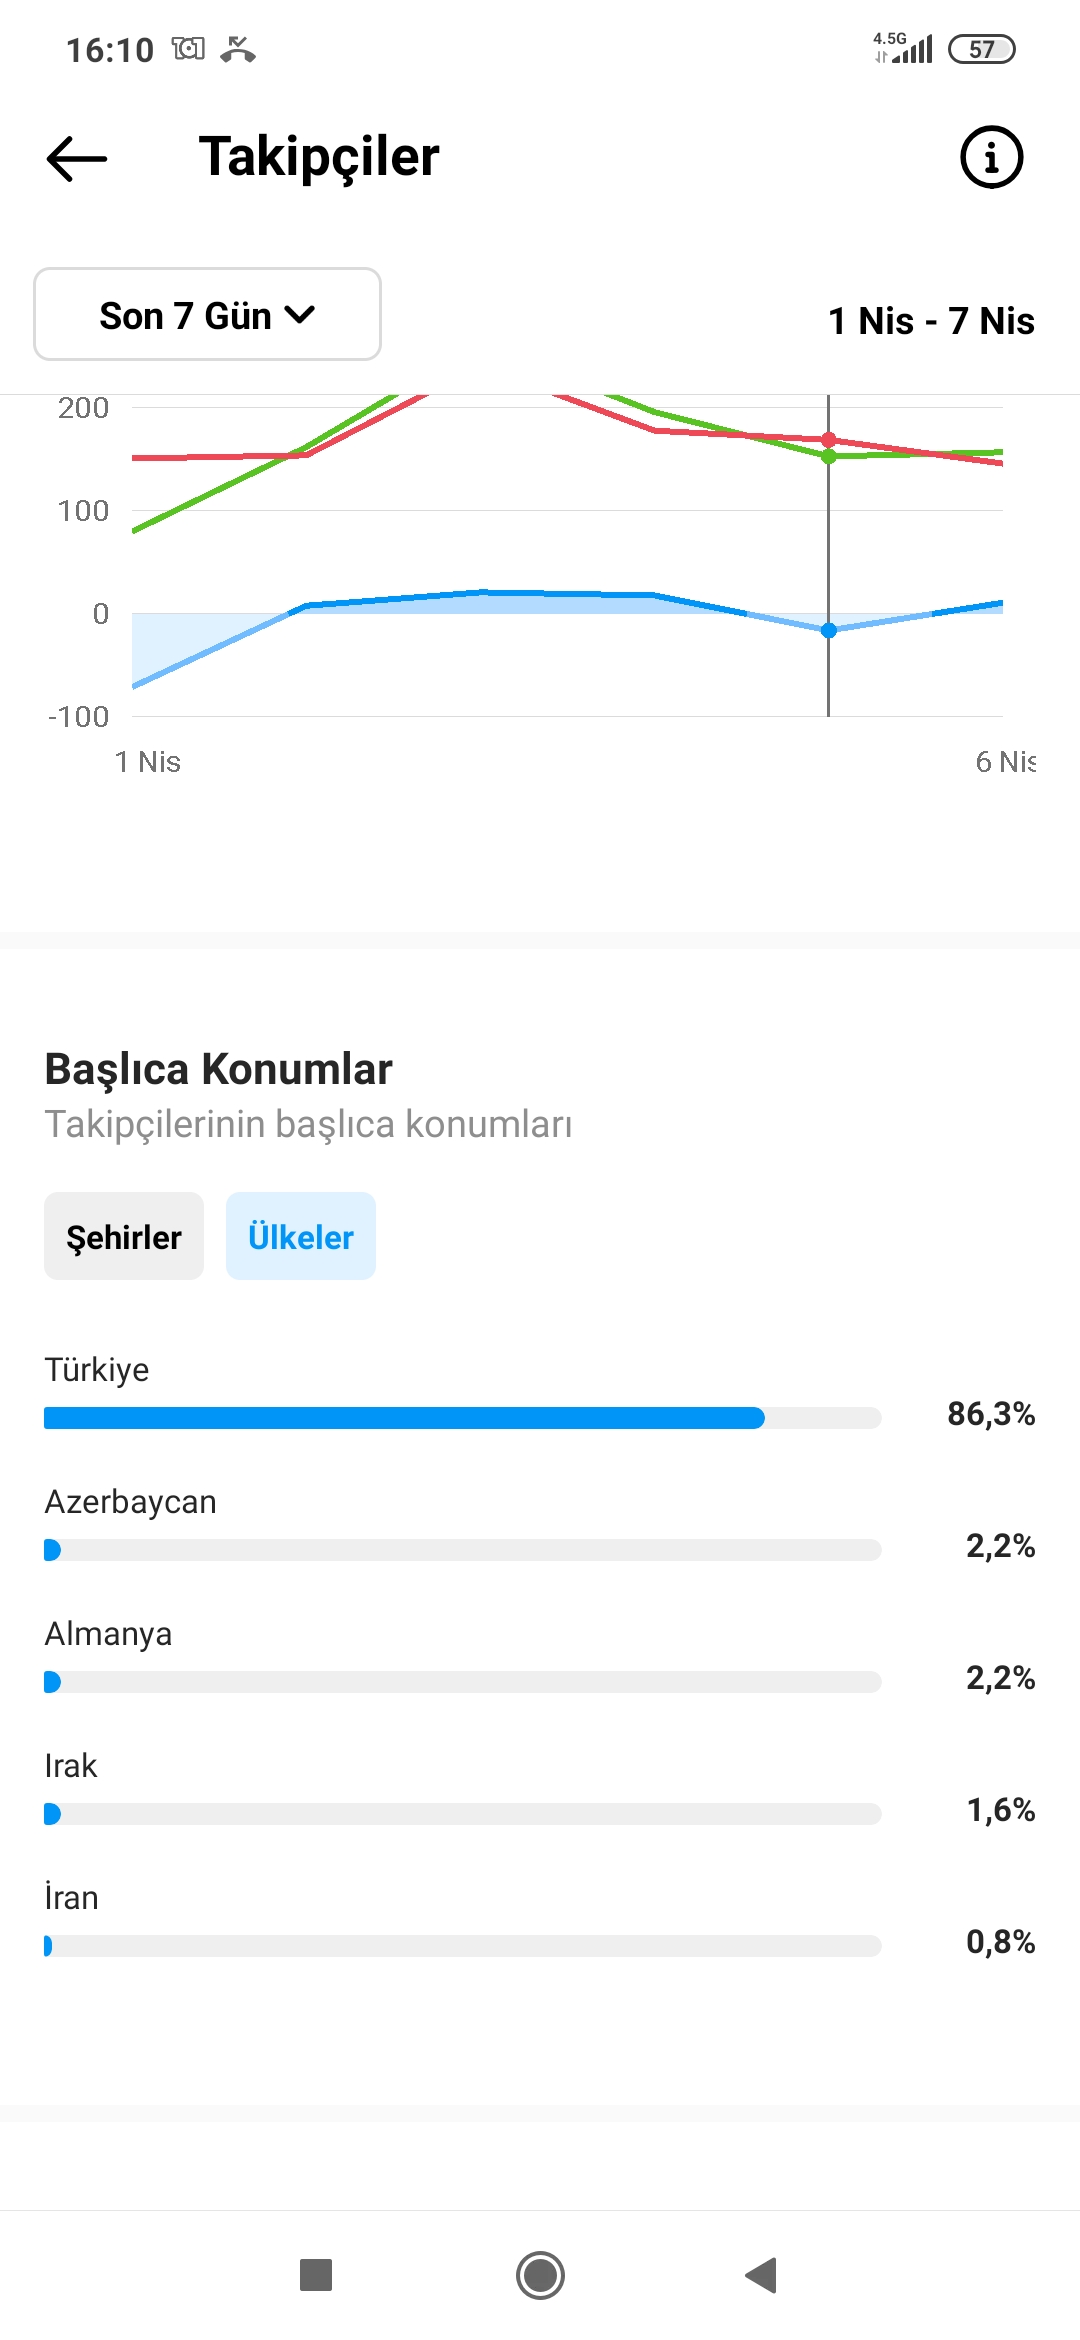Open the info circle icon

(x=991, y=157)
